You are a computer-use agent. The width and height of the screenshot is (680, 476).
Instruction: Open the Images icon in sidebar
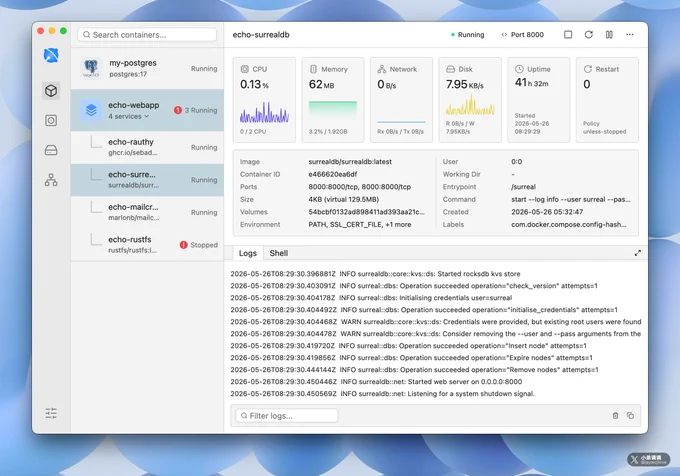[51, 121]
